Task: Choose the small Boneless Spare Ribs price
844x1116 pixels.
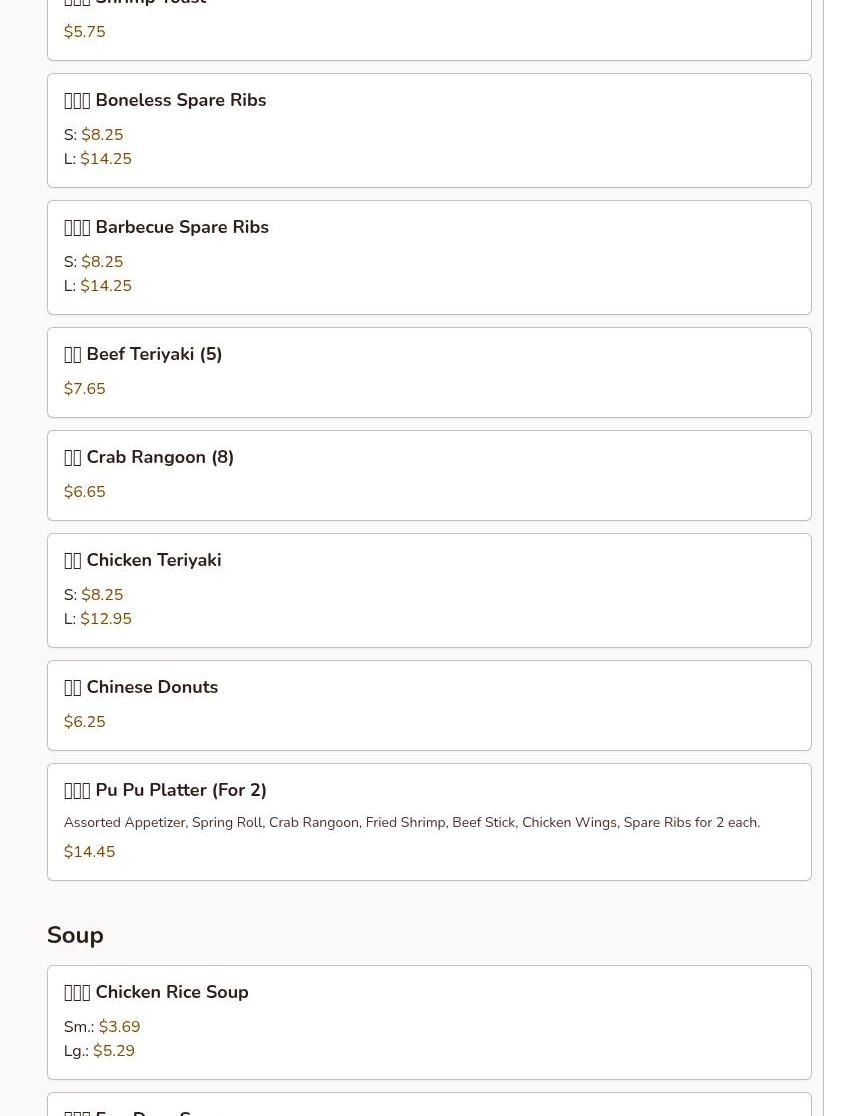Action: tap(102, 135)
